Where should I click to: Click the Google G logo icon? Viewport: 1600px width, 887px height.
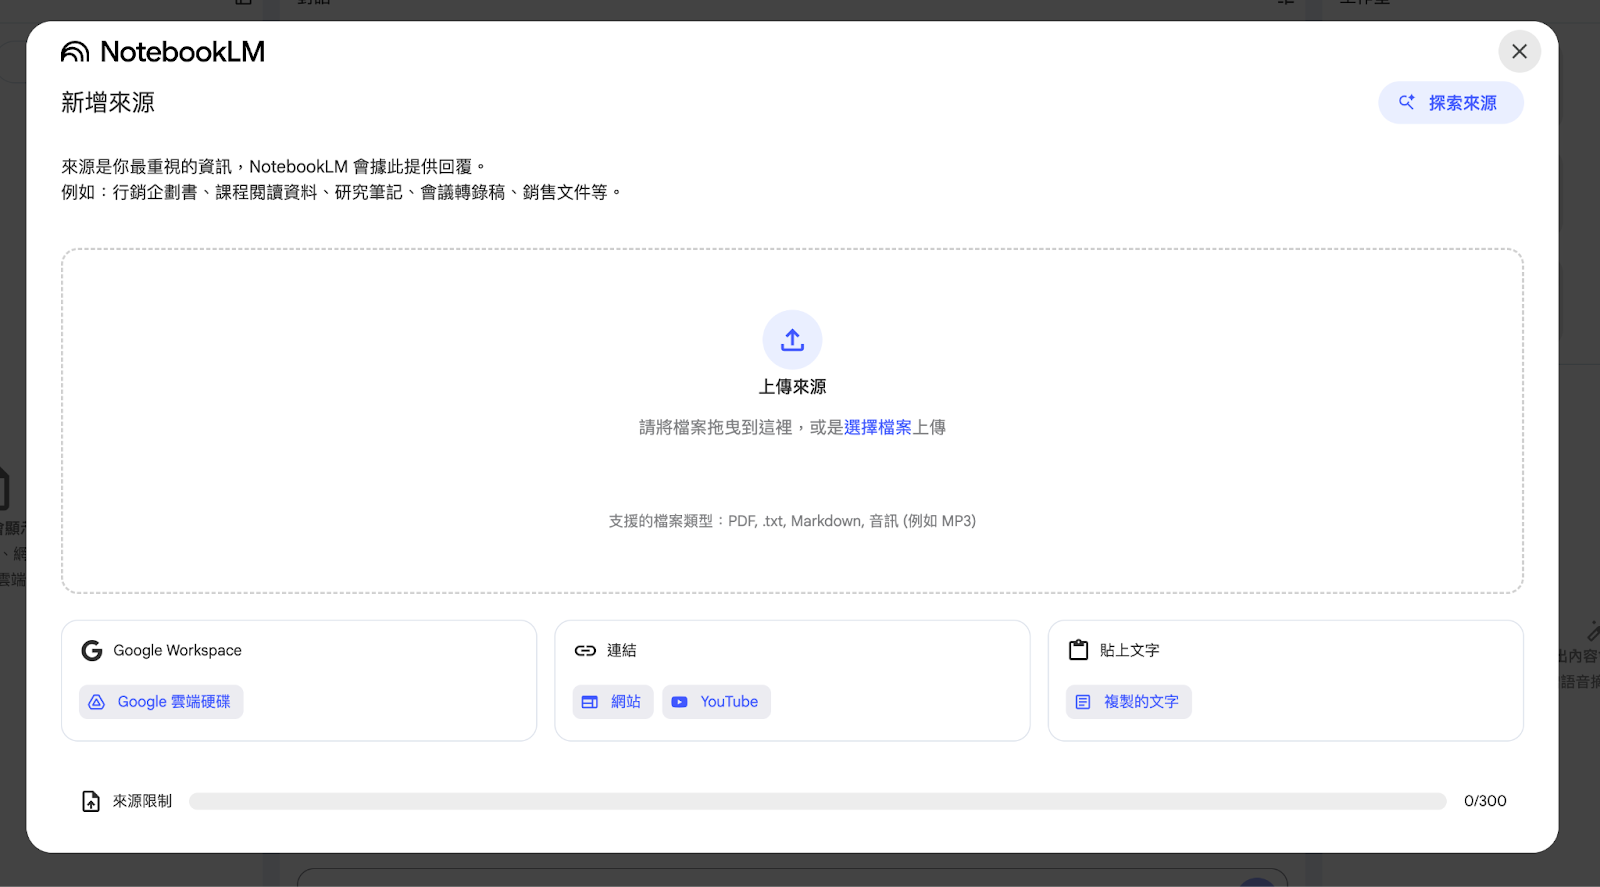point(92,651)
